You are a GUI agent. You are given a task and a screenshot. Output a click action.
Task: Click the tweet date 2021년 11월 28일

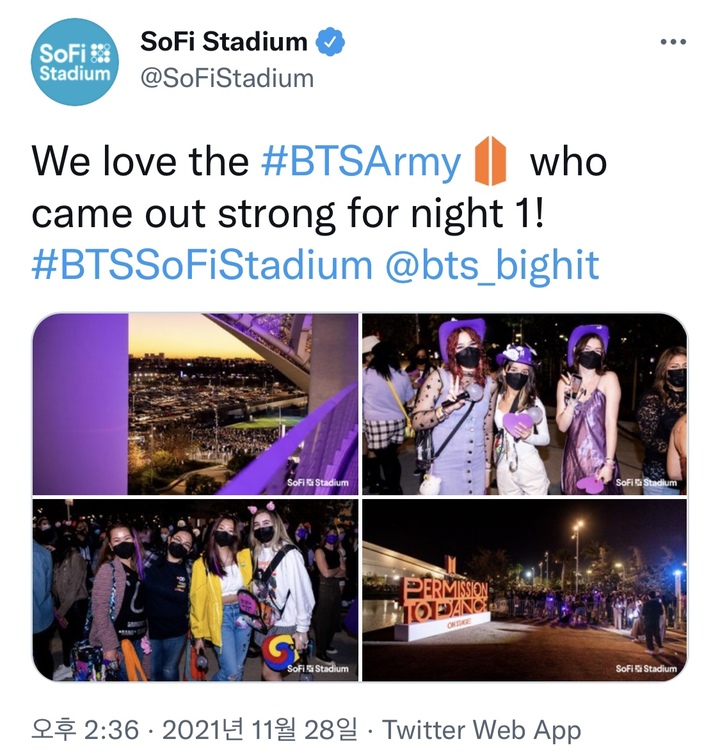tap(260, 729)
